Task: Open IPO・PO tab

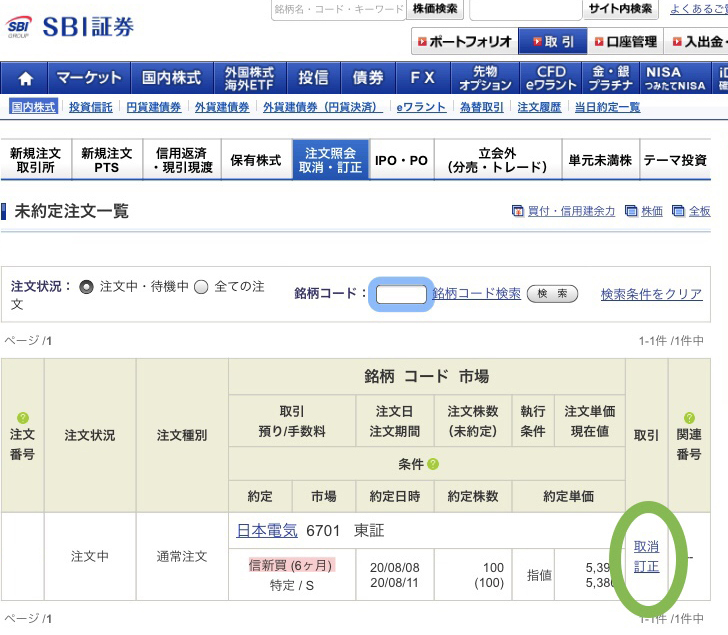Action: pos(402,160)
